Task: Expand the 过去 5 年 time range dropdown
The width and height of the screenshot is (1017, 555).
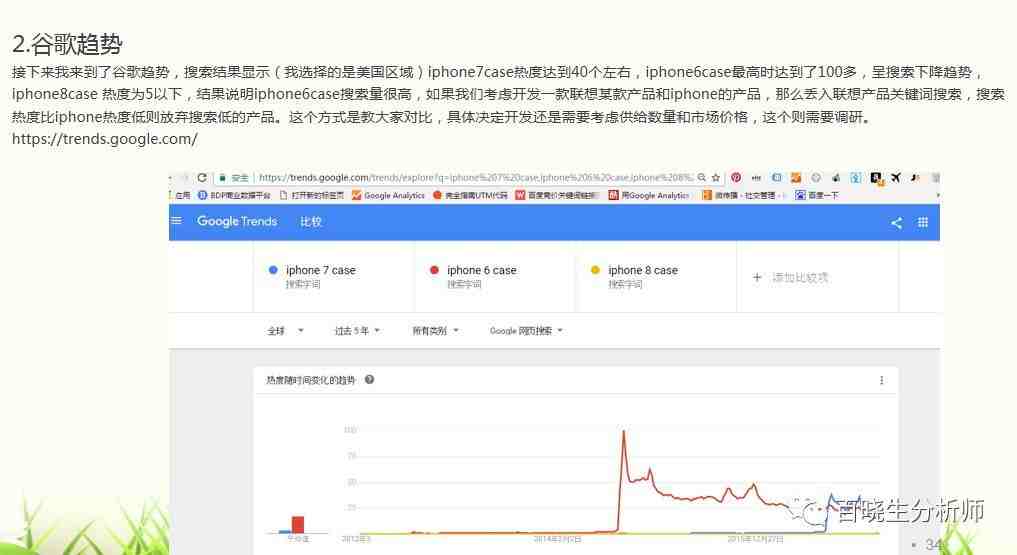Action: pyautogui.click(x=357, y=331)
